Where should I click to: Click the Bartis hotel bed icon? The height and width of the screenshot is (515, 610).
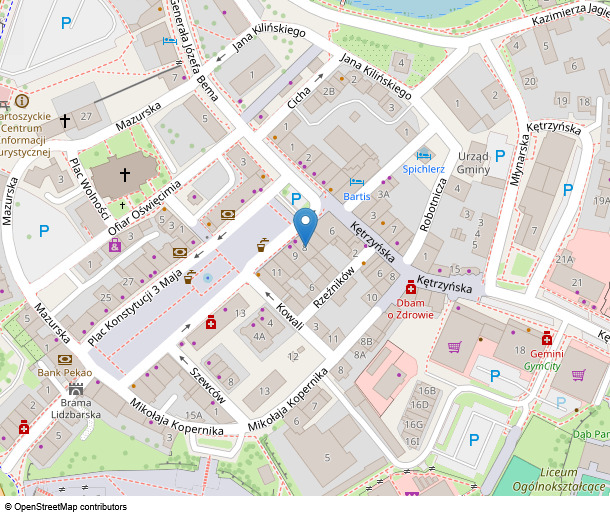(357, 182)
